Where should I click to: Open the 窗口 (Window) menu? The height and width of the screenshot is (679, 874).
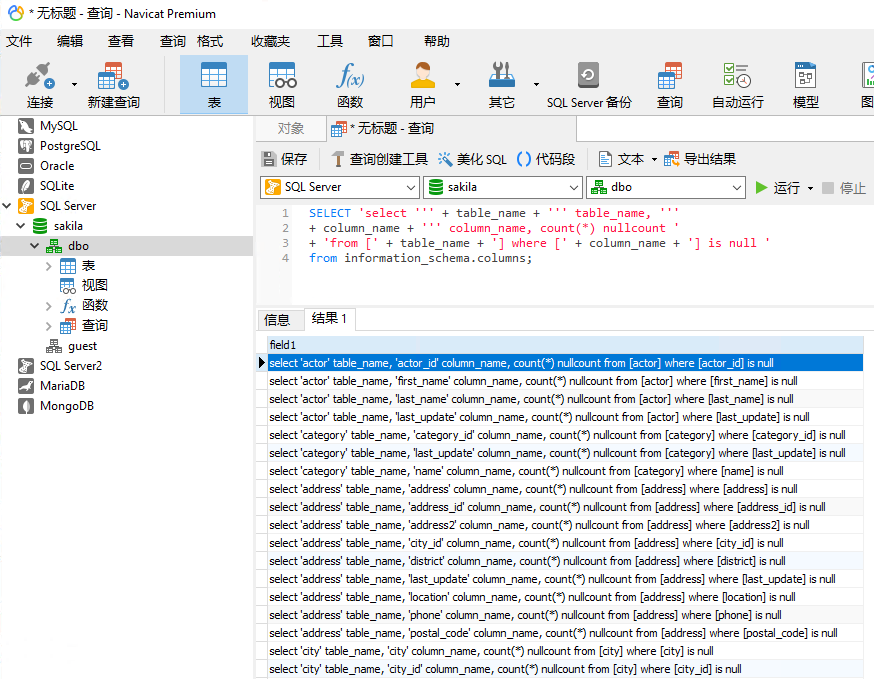coord(381,41)
